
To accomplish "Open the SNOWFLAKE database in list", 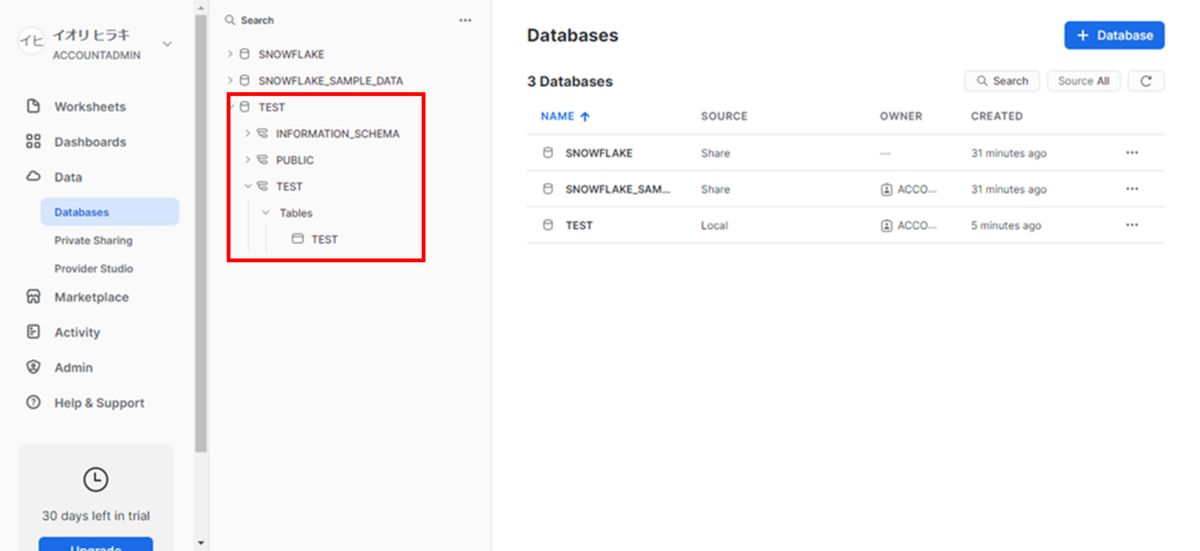I will pos(599,153).
